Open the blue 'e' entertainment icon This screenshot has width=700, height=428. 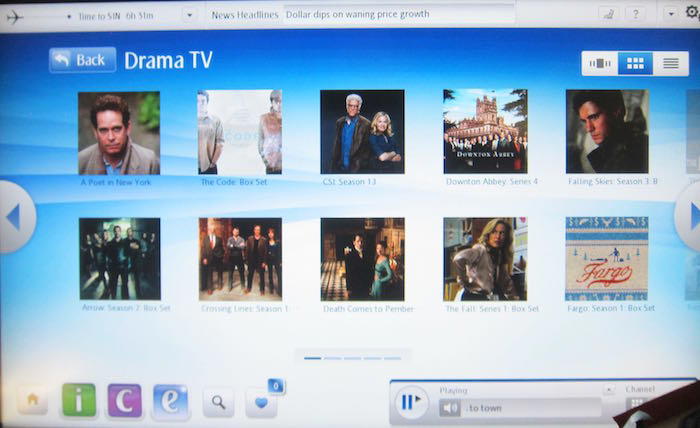click(171, 401)
